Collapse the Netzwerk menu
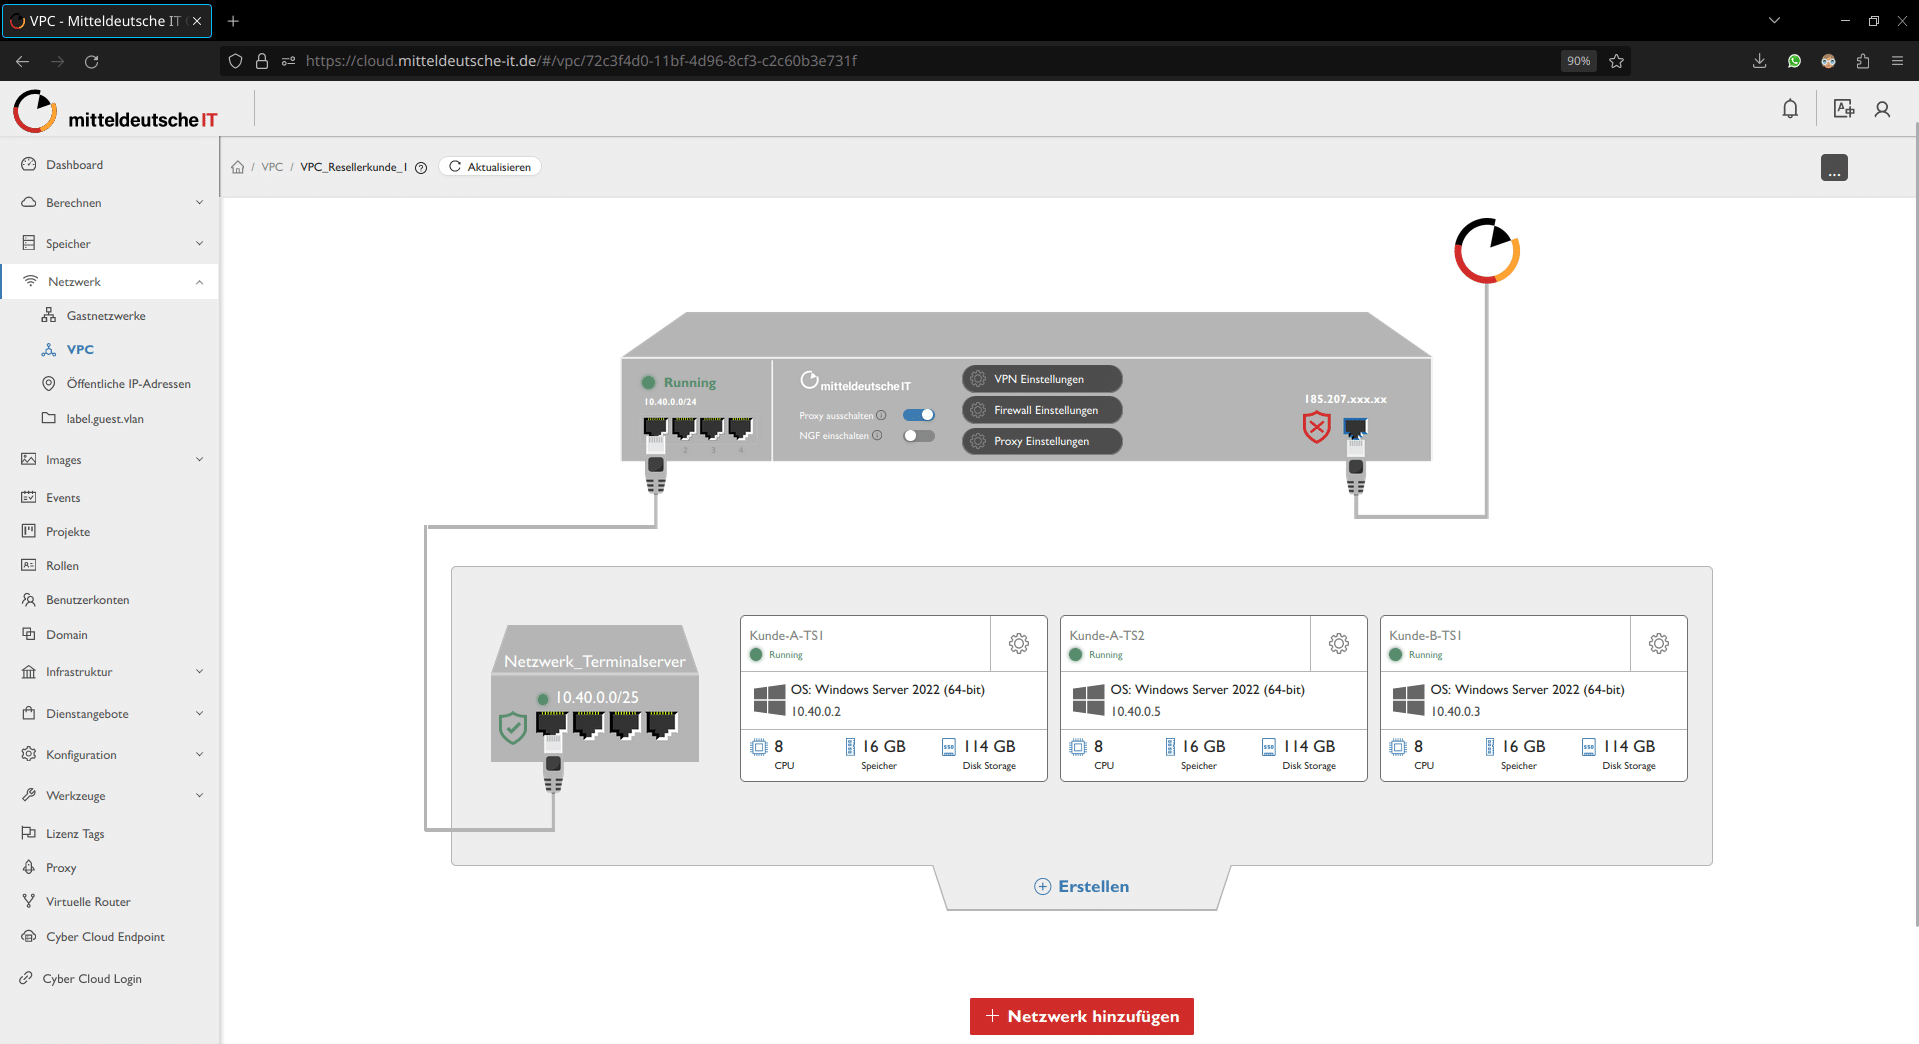The width and height of the screenshot is (1919, 1044). 109,282
